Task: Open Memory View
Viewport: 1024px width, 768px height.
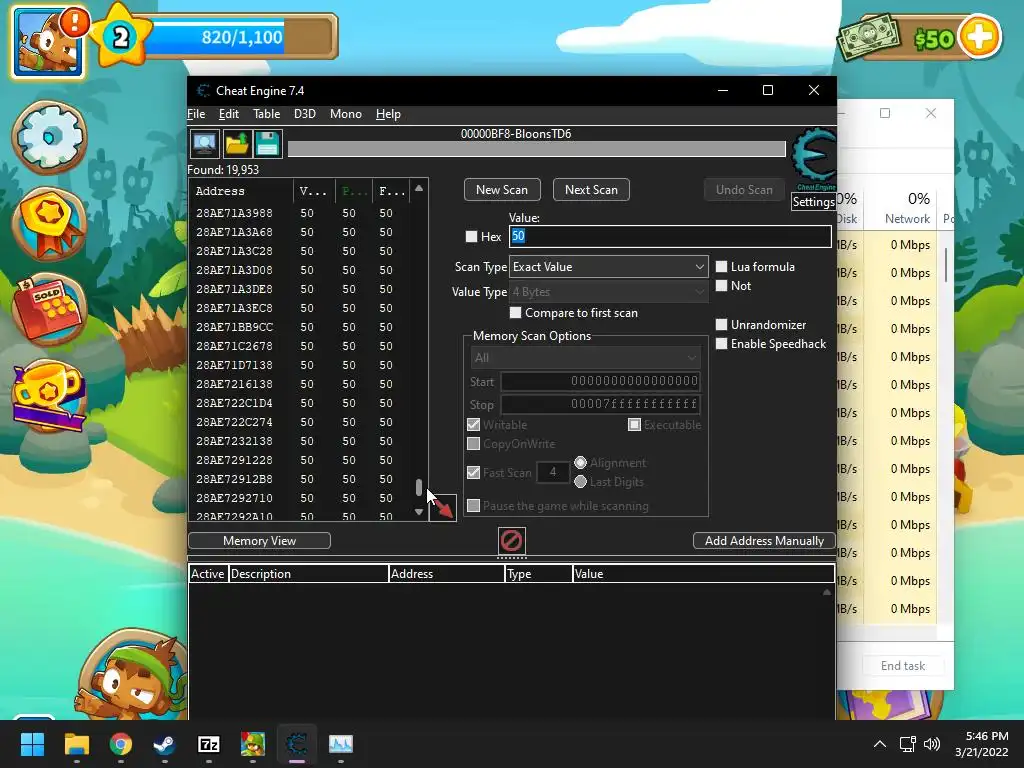Action: click(259, 541)
